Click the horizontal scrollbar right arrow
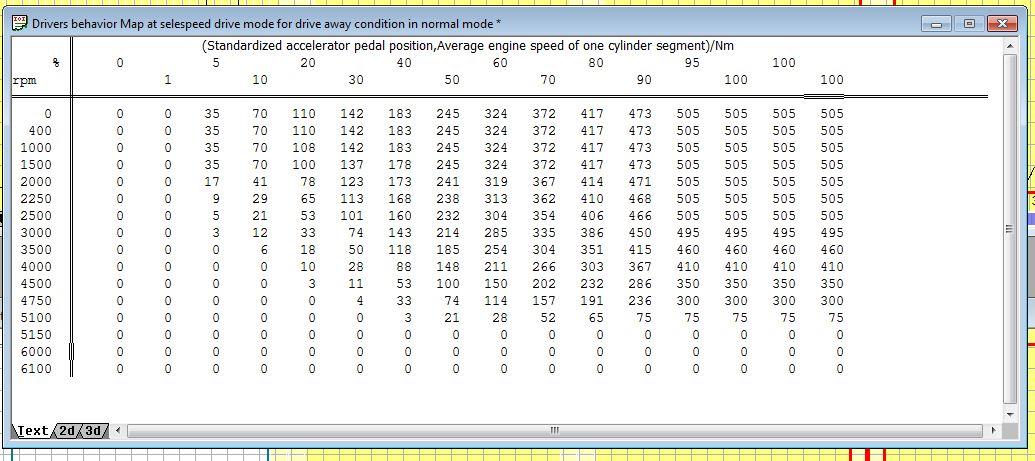Viewport: 1035px width, 461px height. [x=993, y=431]
